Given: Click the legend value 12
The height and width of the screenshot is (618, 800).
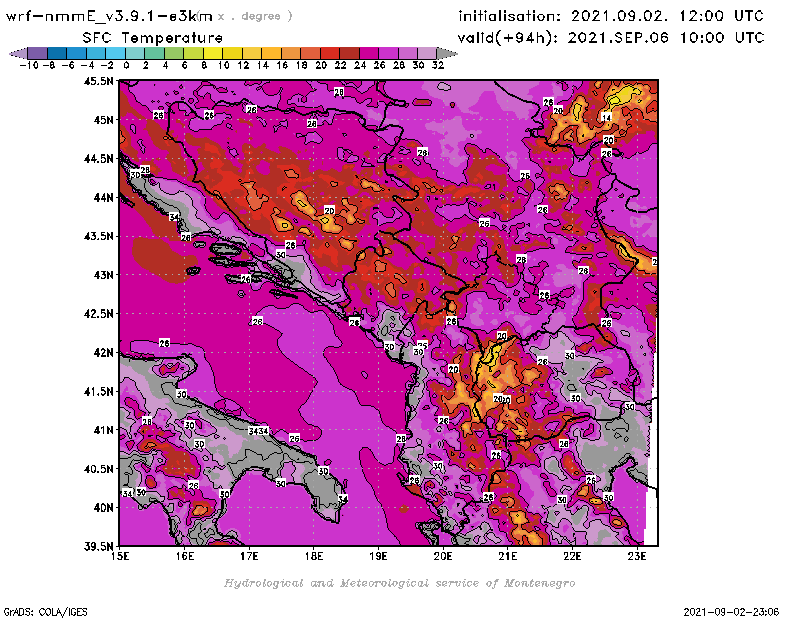Looking at the screenshot, I should coord(243,65).
